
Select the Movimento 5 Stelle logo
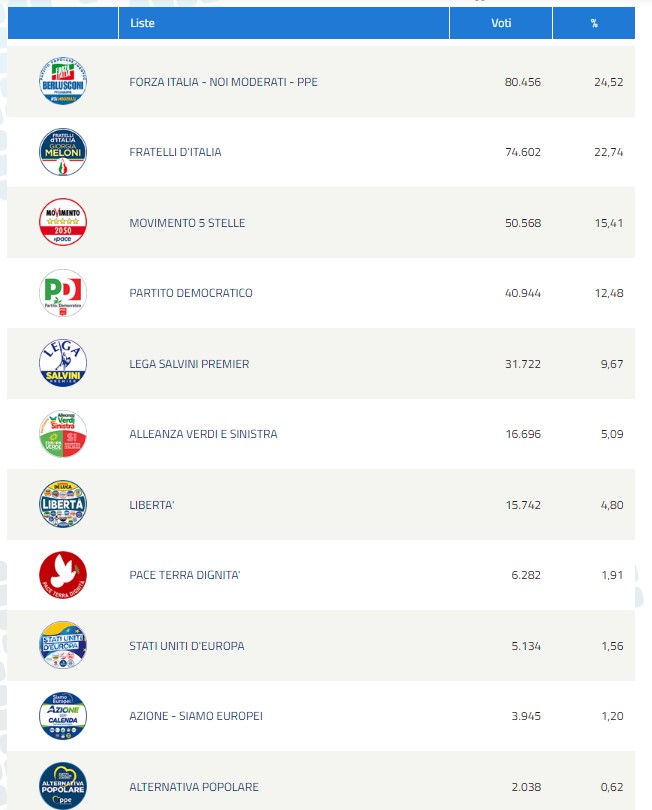[x=62, y=223]
